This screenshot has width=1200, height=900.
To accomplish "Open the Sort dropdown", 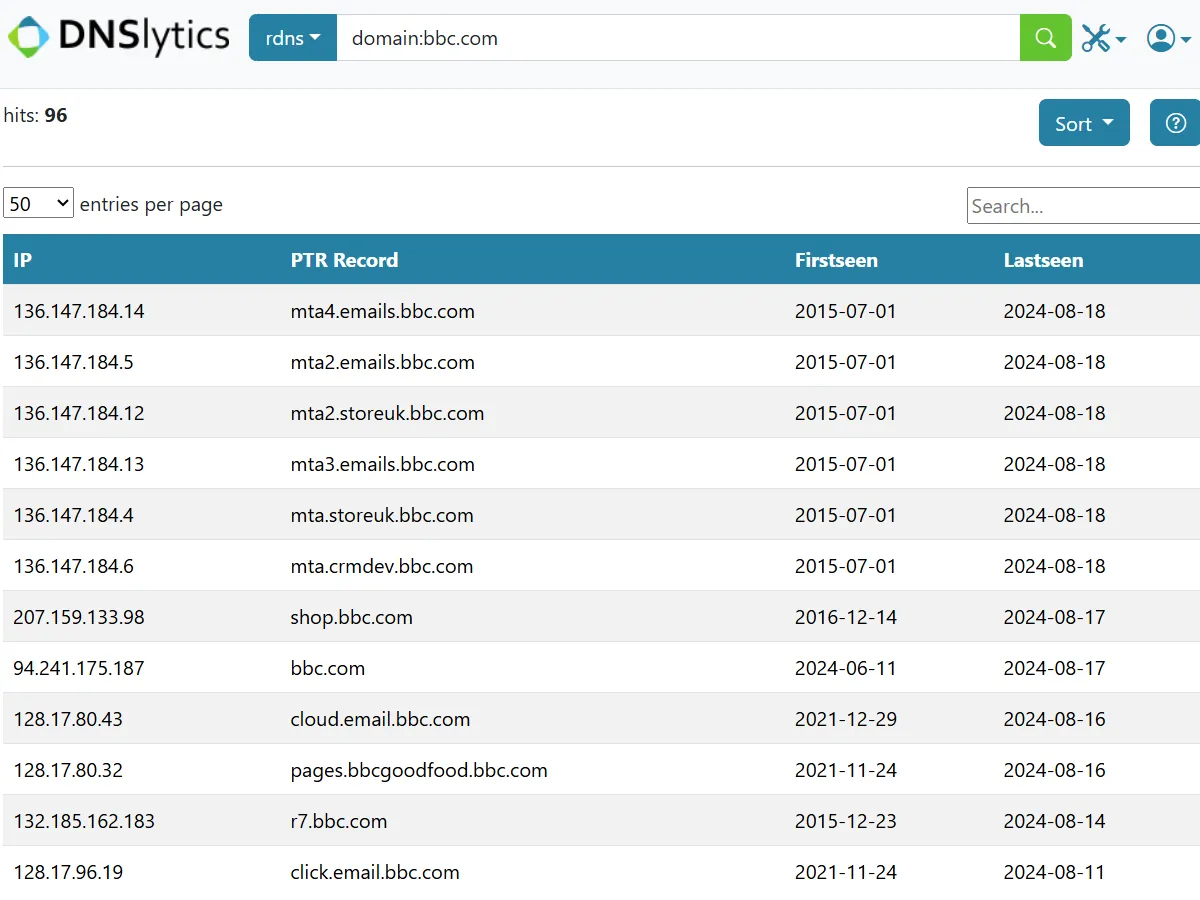I will 1084,123.
